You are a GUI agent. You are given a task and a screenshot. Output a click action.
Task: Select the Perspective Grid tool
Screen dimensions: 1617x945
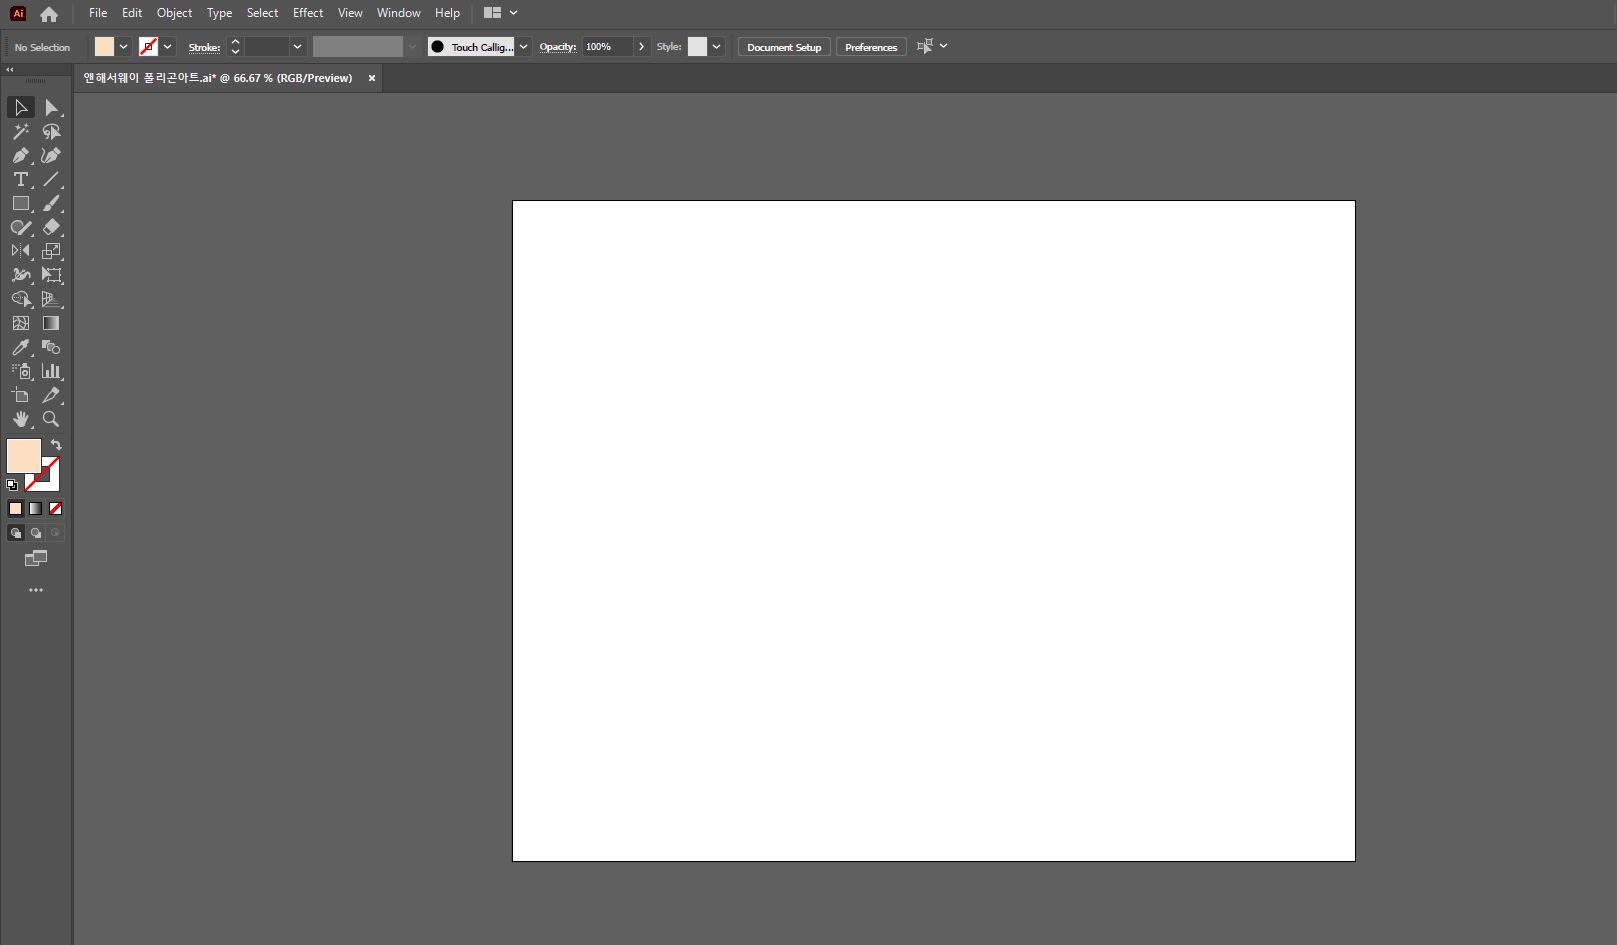point(52,299)
